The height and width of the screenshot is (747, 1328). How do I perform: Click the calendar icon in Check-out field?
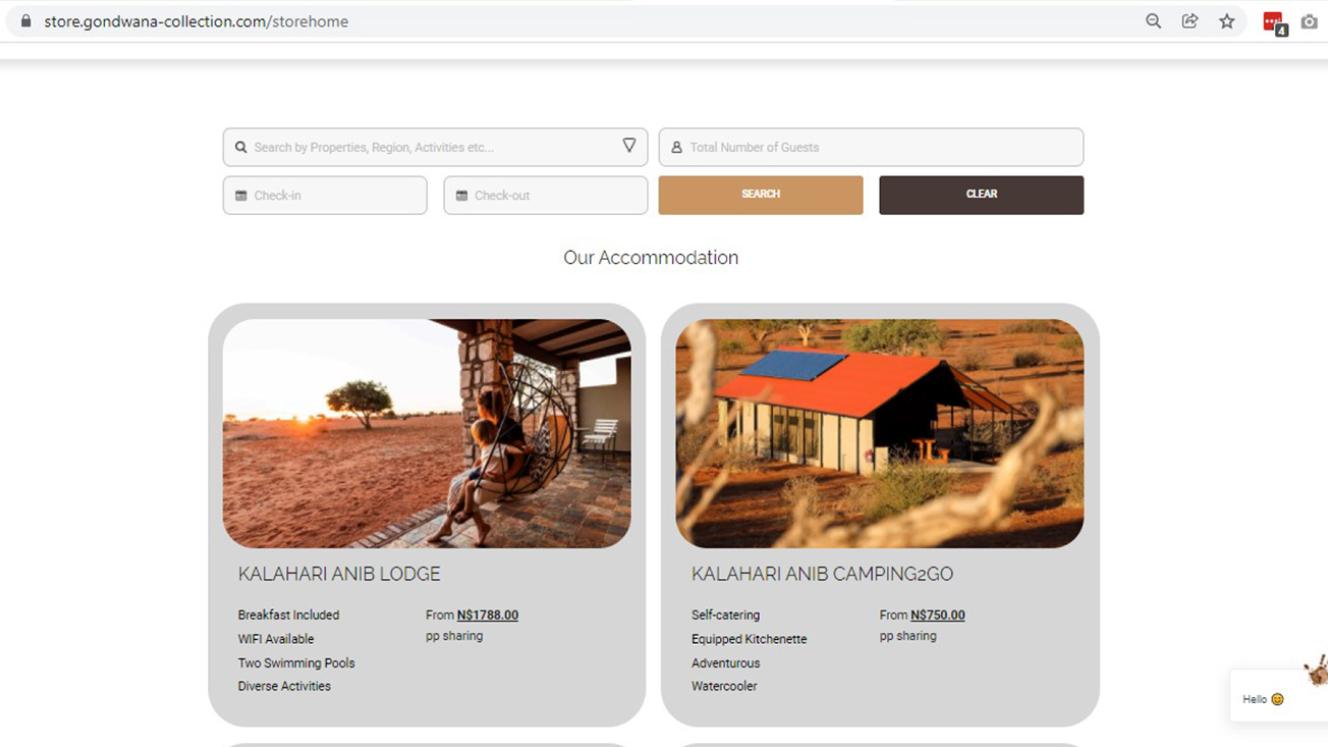tap(462, 196)
